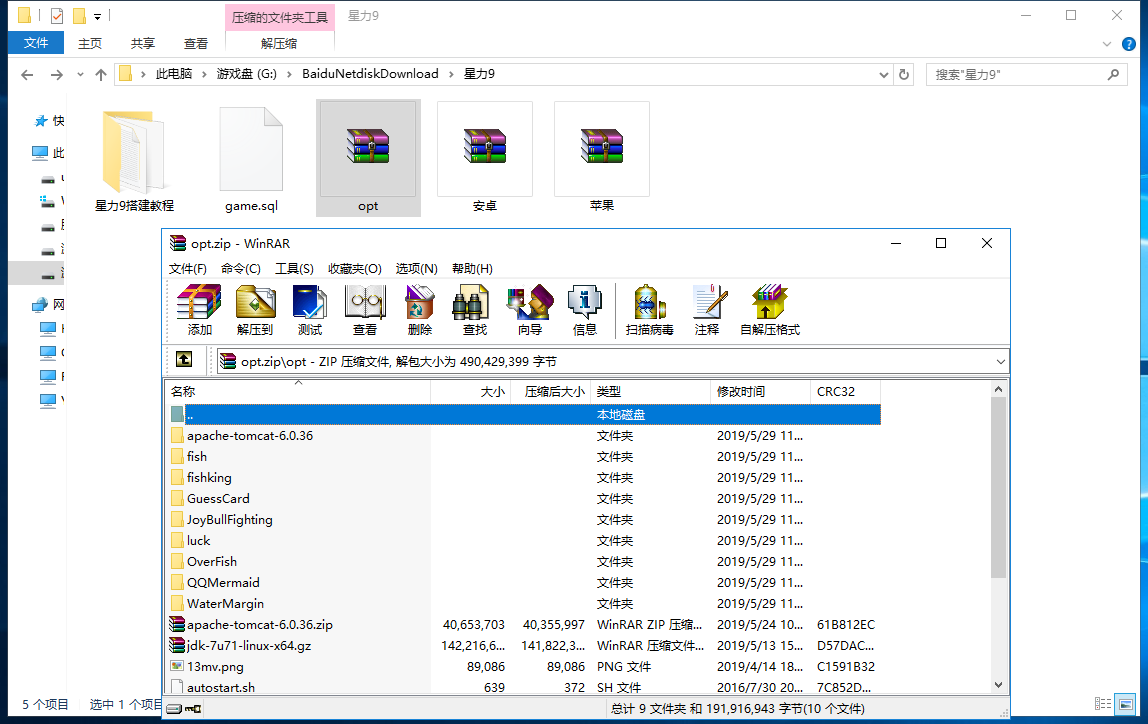Select the fishking folder row
The width and height of the screenshot is (1148, 724).
tap(524, 477)
